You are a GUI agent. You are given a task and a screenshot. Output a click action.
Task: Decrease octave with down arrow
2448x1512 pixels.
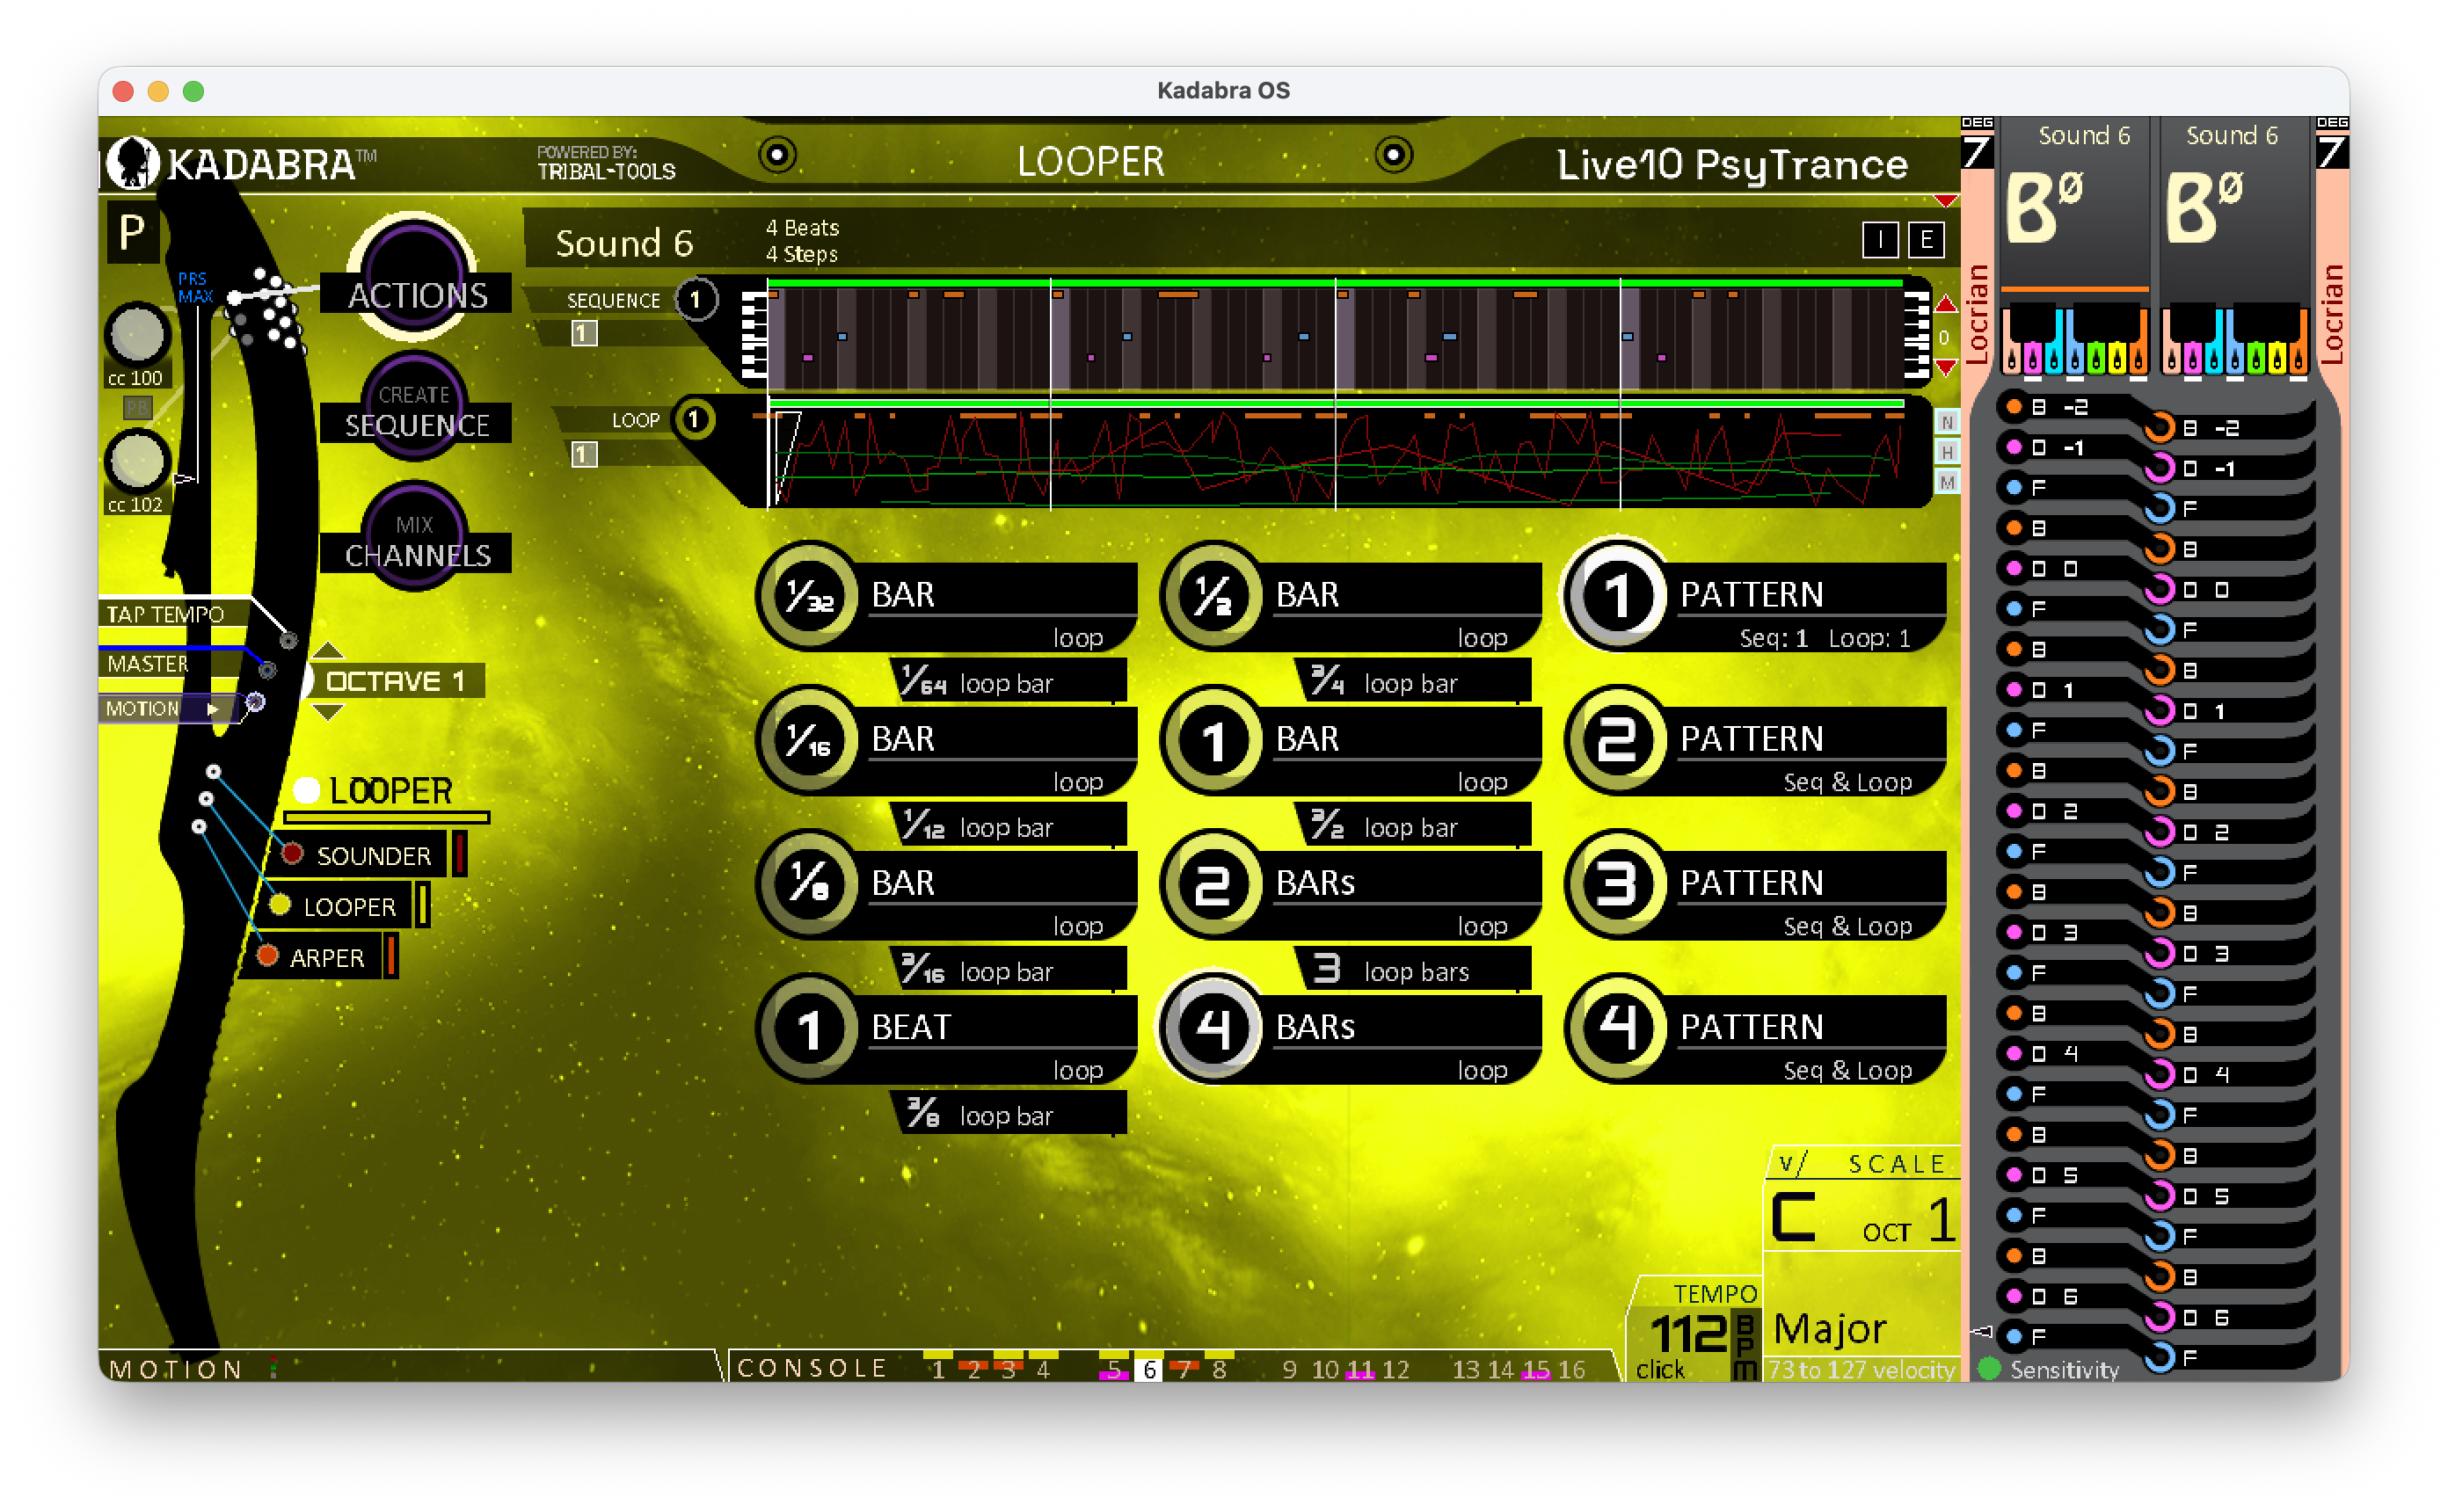tap(328, 712)
